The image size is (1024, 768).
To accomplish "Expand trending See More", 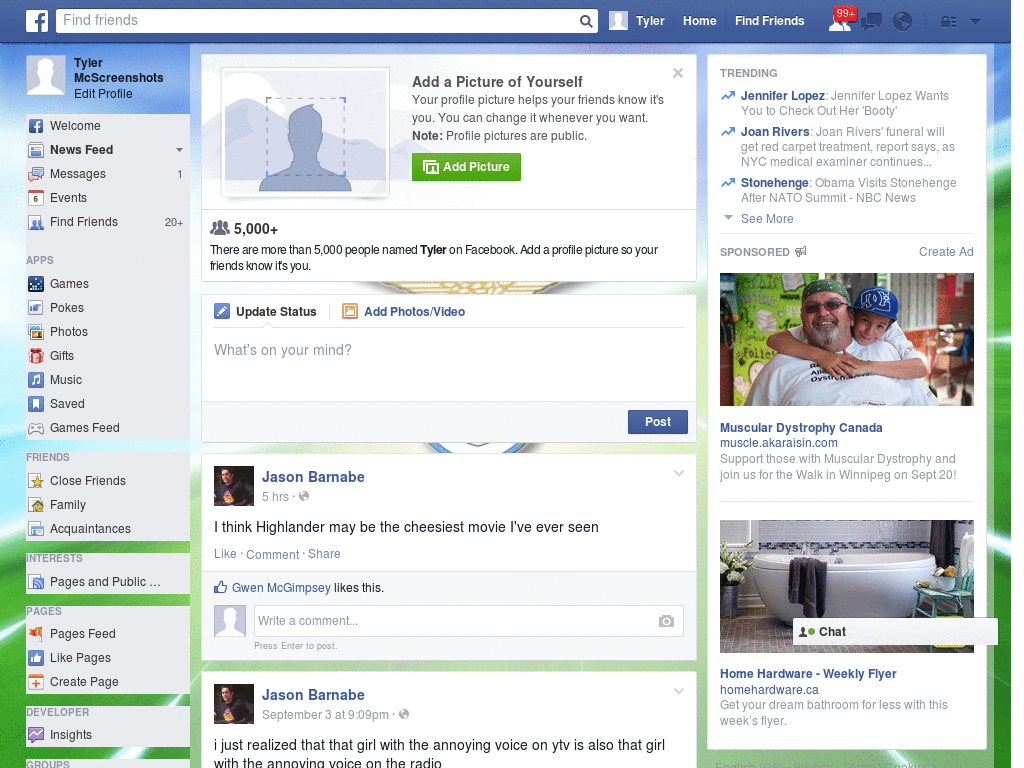I will click(767, 219).
